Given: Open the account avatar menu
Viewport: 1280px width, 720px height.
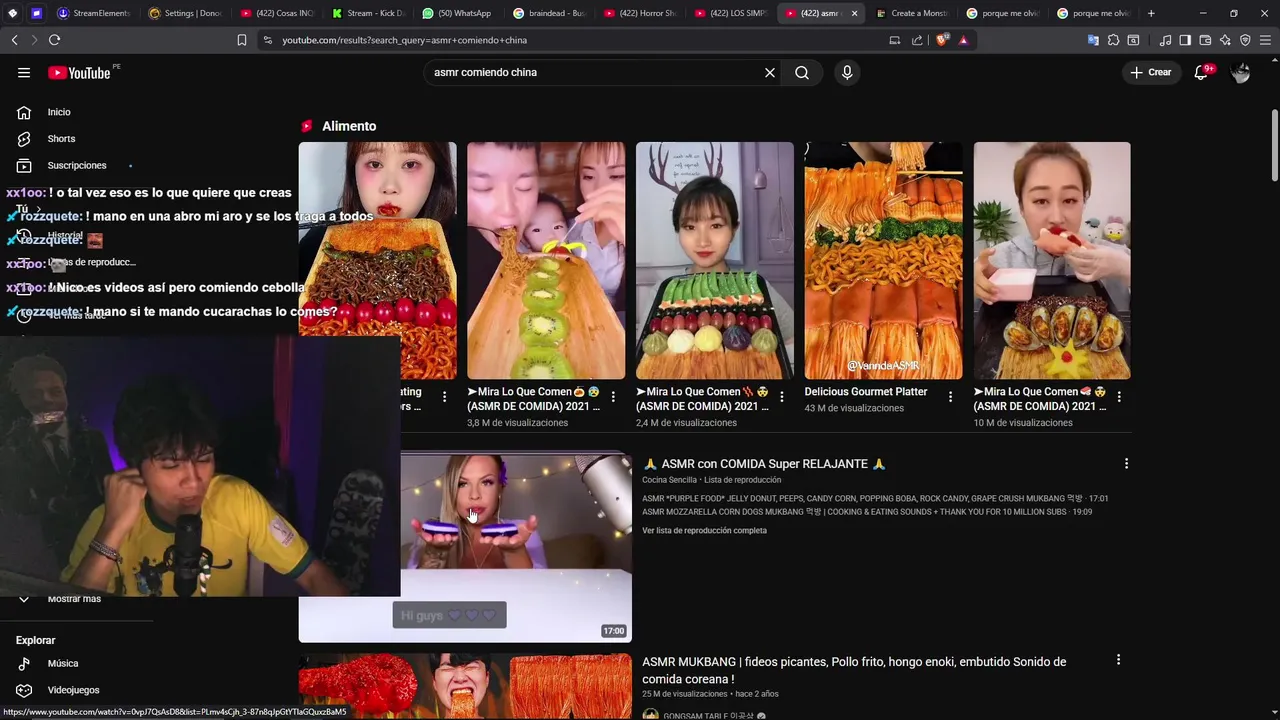Looking at the screenshot, I should click(1241, 72).
